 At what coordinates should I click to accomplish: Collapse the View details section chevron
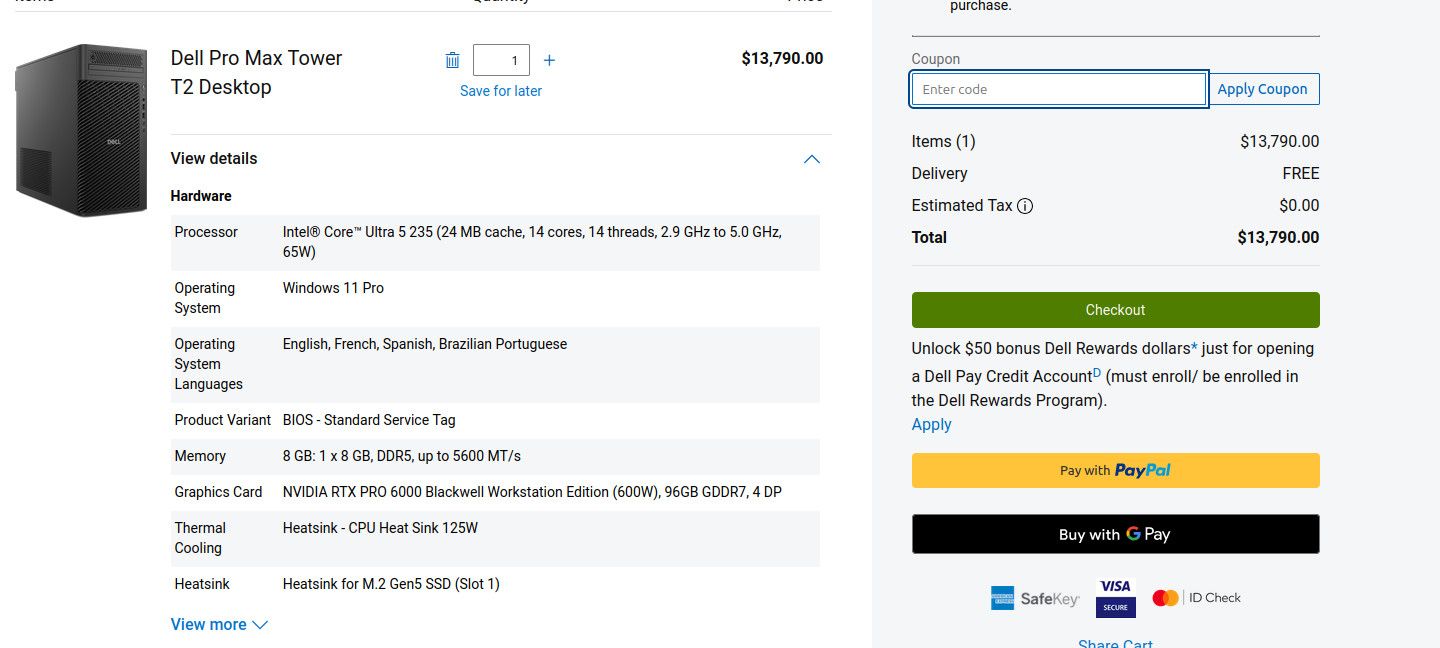(812, 159)
